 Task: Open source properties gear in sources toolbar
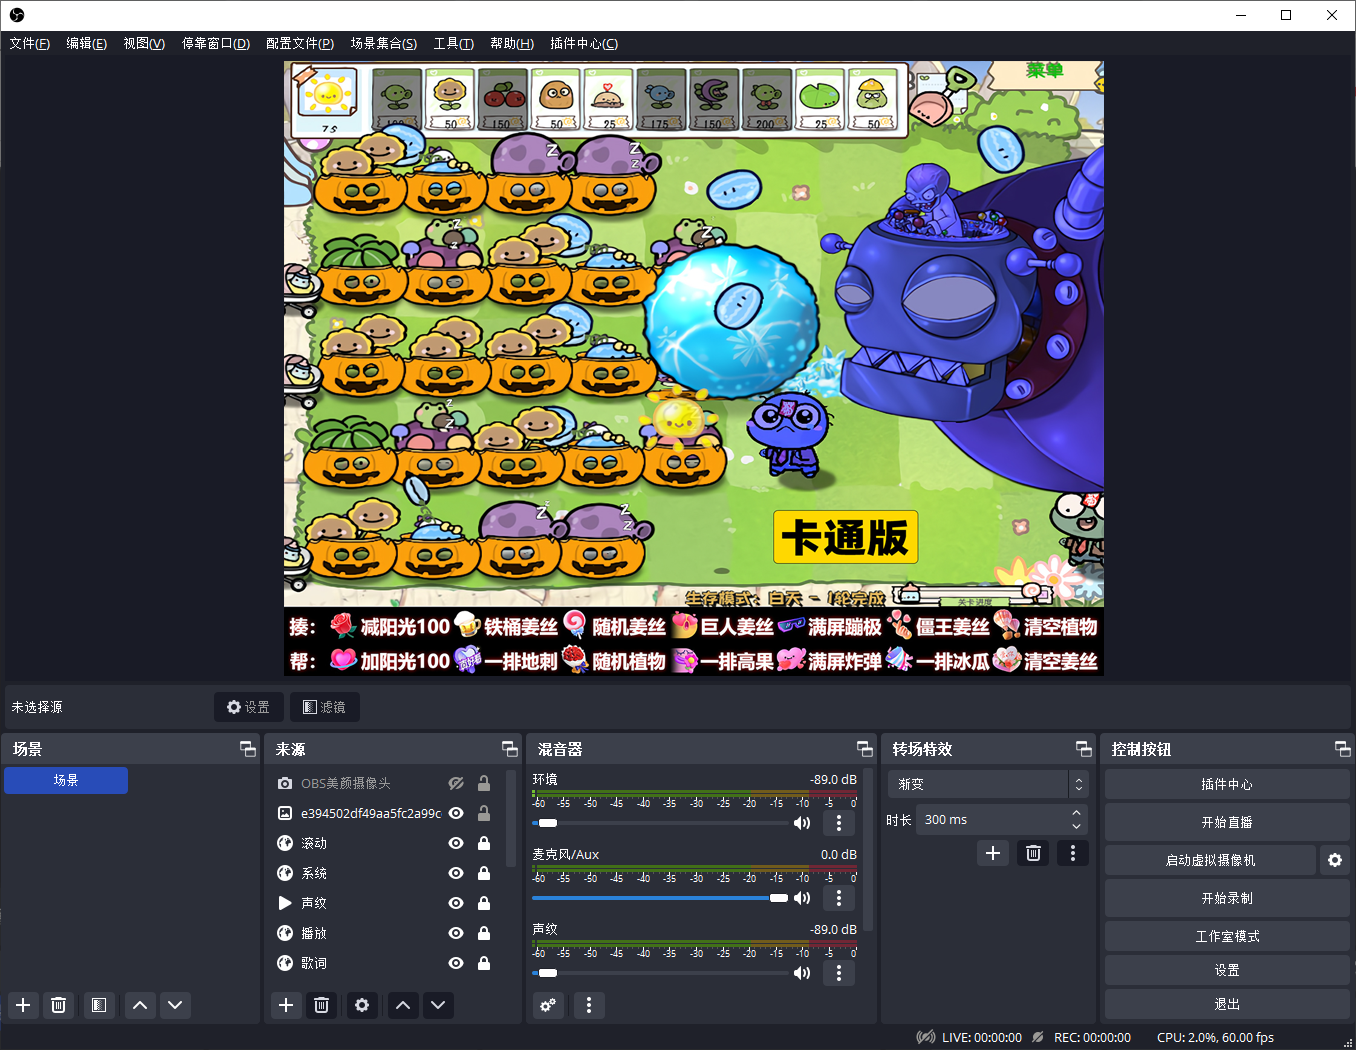coord(362,1005)
